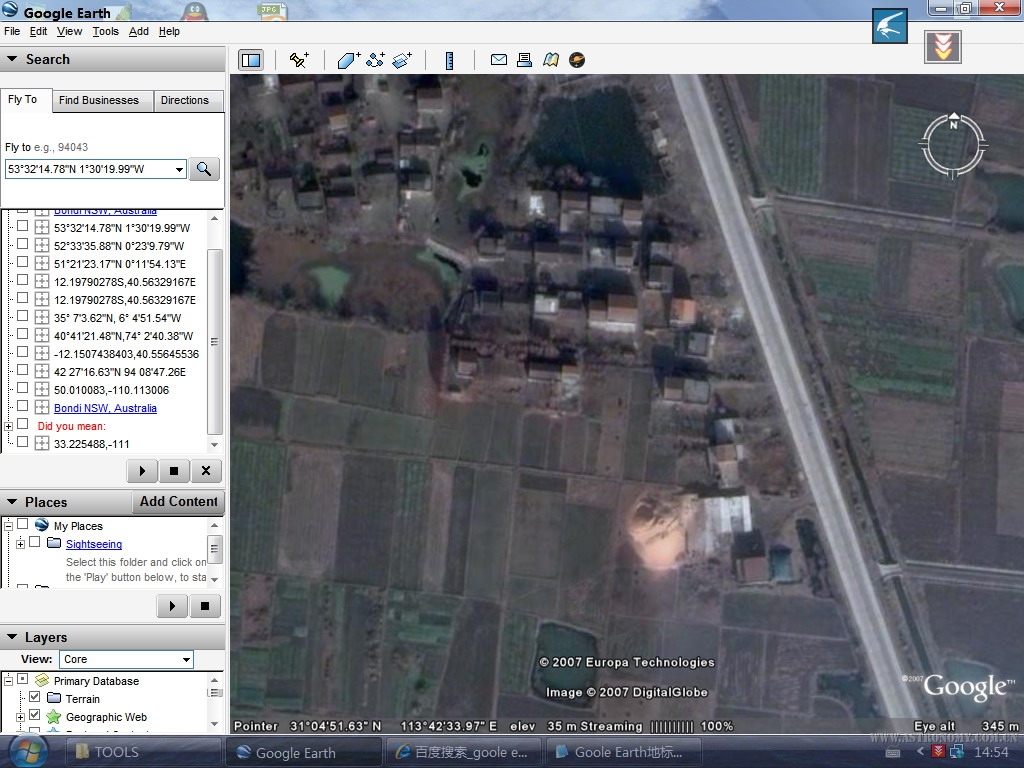Open the Sightseeing link
Screen dimensions: 1024x768
(x=94, y=544)
